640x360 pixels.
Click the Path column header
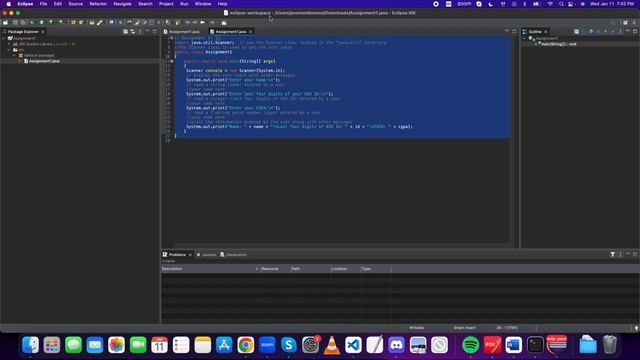pos(310,269)
